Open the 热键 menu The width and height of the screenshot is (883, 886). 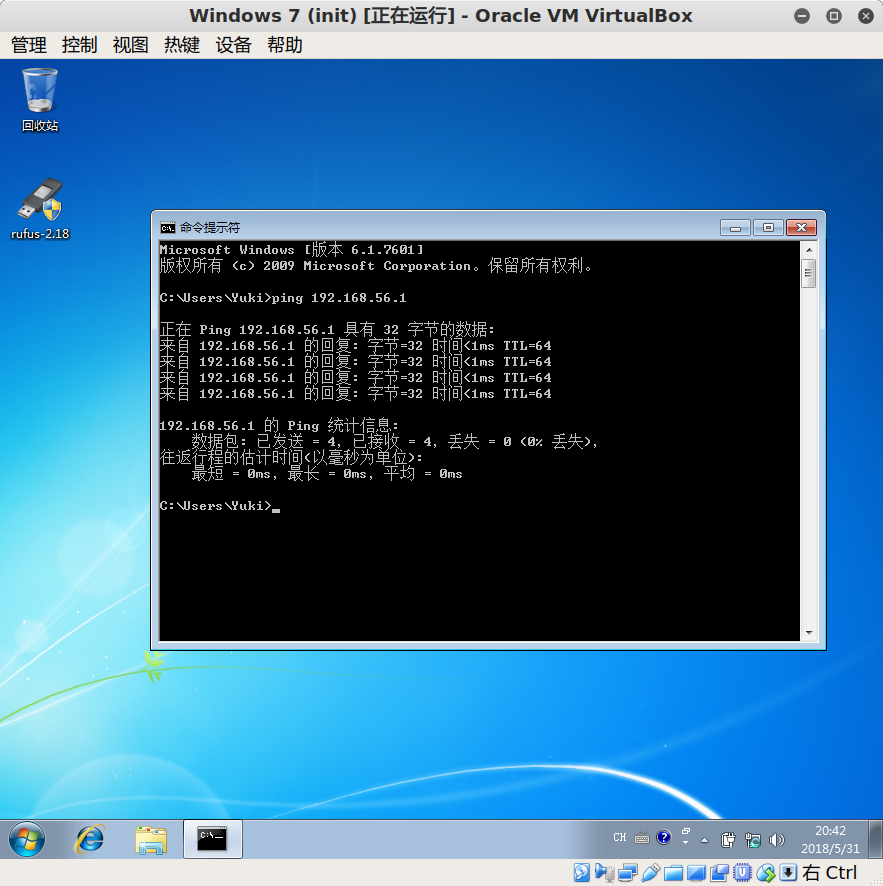[182, 45]
